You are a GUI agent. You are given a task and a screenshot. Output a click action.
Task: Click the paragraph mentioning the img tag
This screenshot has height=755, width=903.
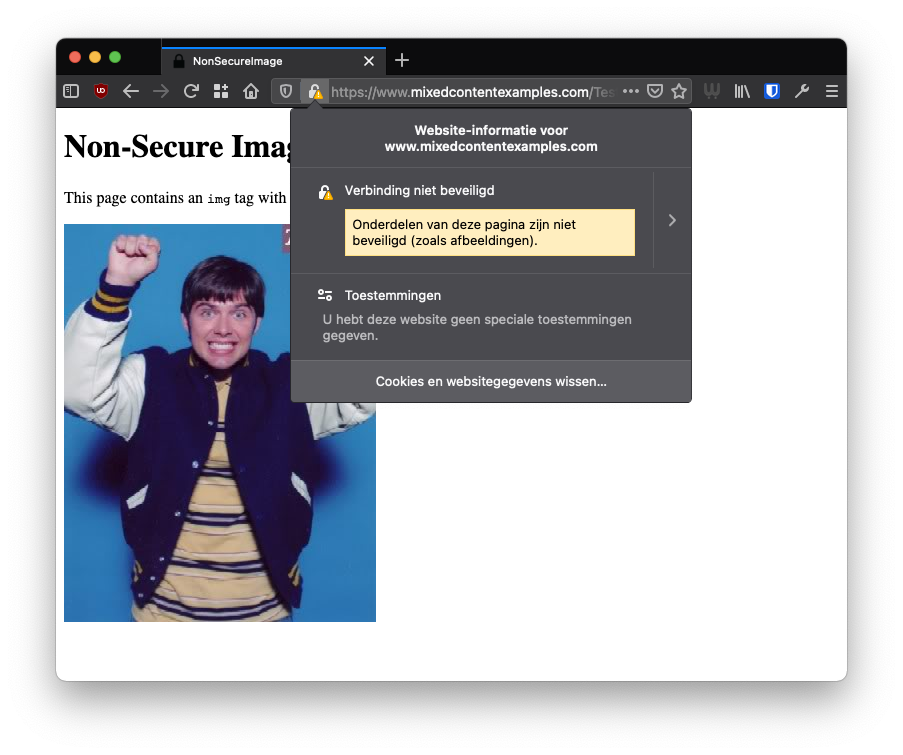click(x=176, y=198)
